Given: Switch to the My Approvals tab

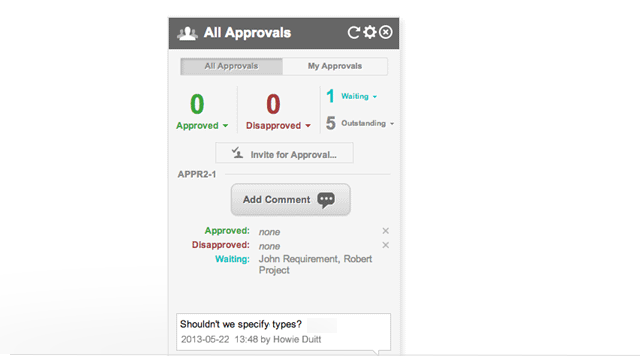Looking at the screenshot, I should (x=335, y=66).
